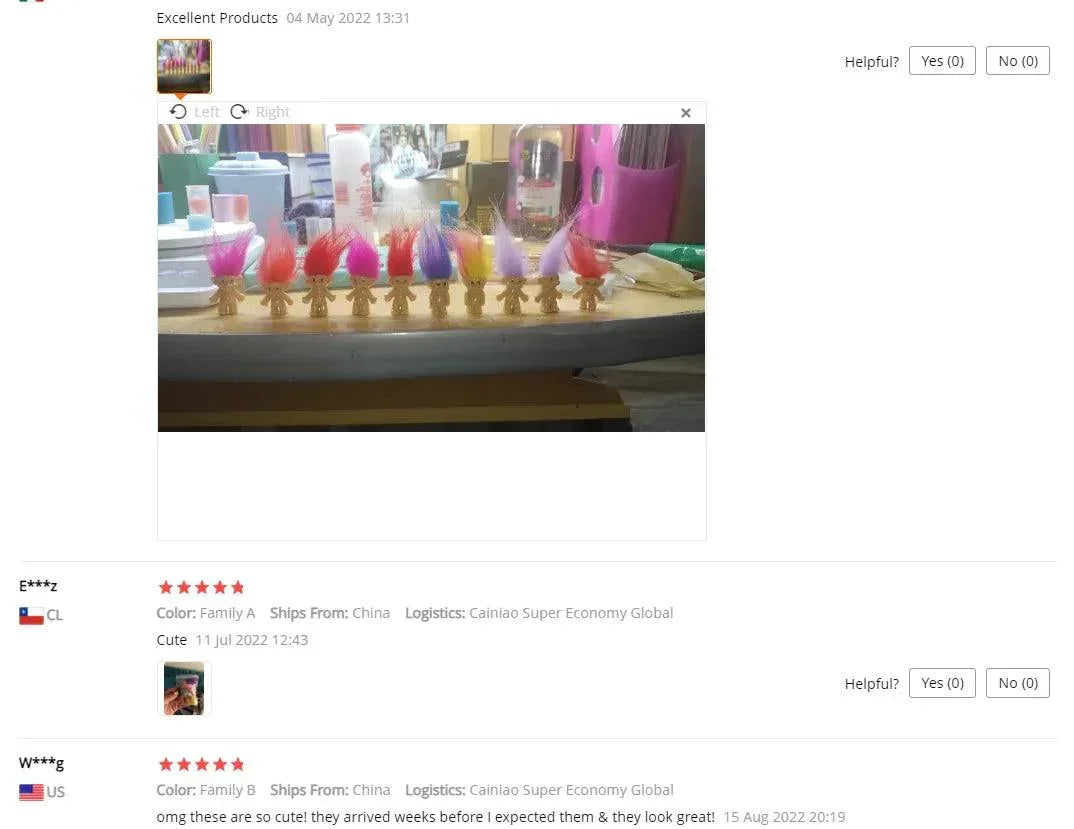Viewport: 1074px width, 829px height.
Task: Click the 'omg these are so cute' review text
Action: pyautogui.click(x=436, y=817)
